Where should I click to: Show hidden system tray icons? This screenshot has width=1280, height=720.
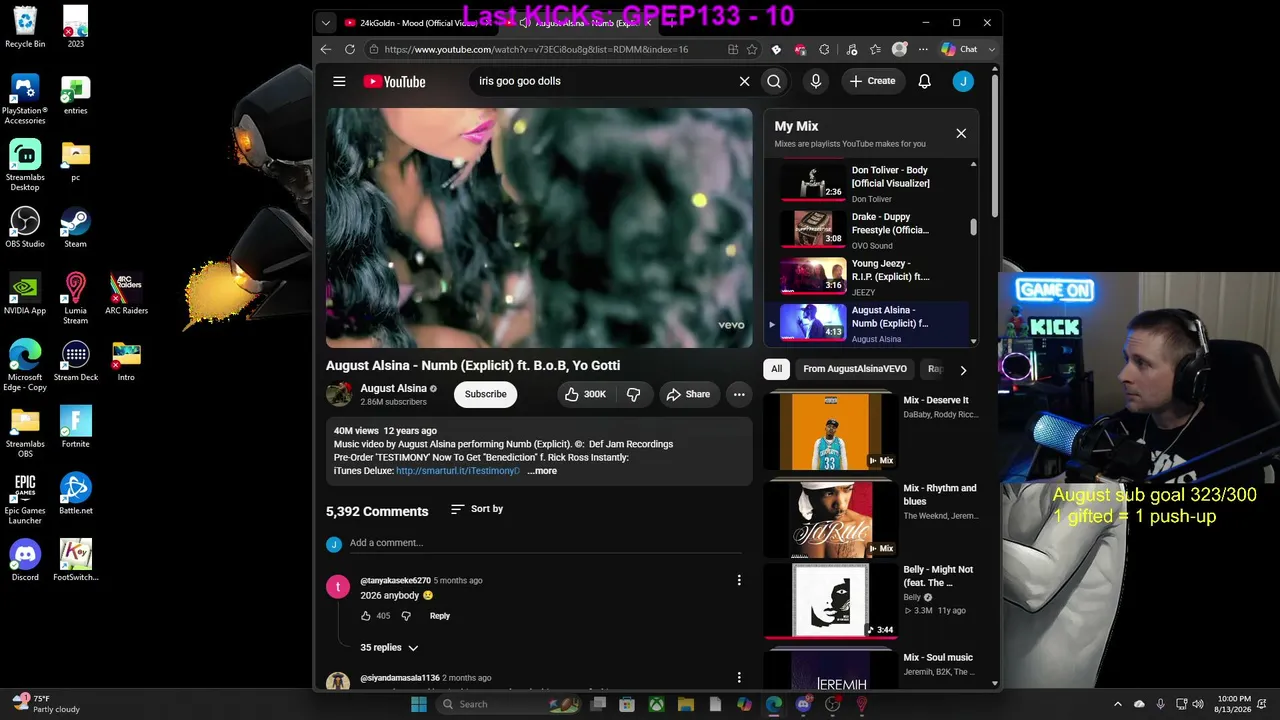click(x=1118, y=704)
